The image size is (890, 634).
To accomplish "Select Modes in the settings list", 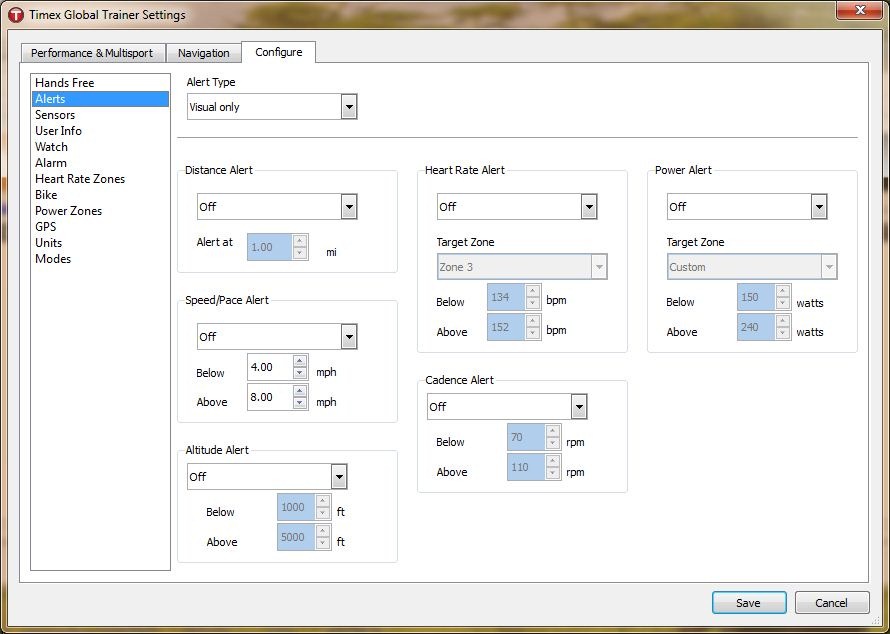I will point(100,259).
